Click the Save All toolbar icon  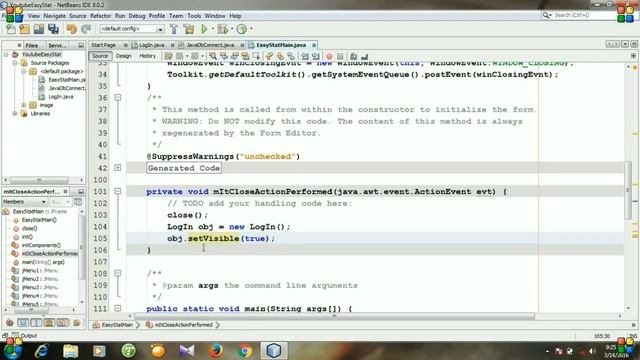[x=53, y=29]
